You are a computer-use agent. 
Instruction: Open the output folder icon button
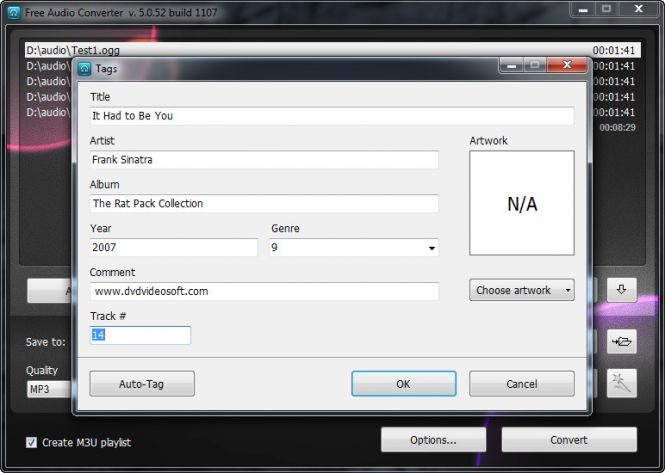(x=621, y=341)
